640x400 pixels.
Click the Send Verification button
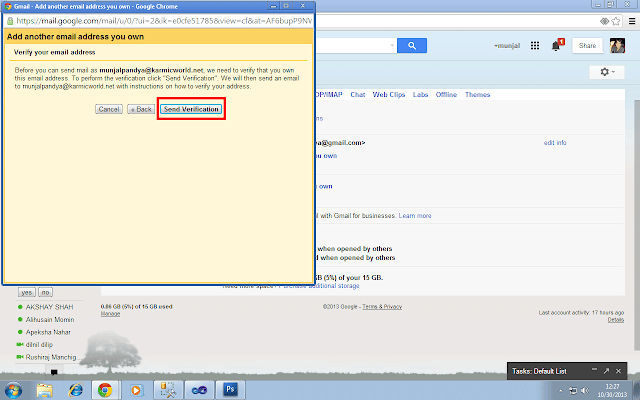191,109
